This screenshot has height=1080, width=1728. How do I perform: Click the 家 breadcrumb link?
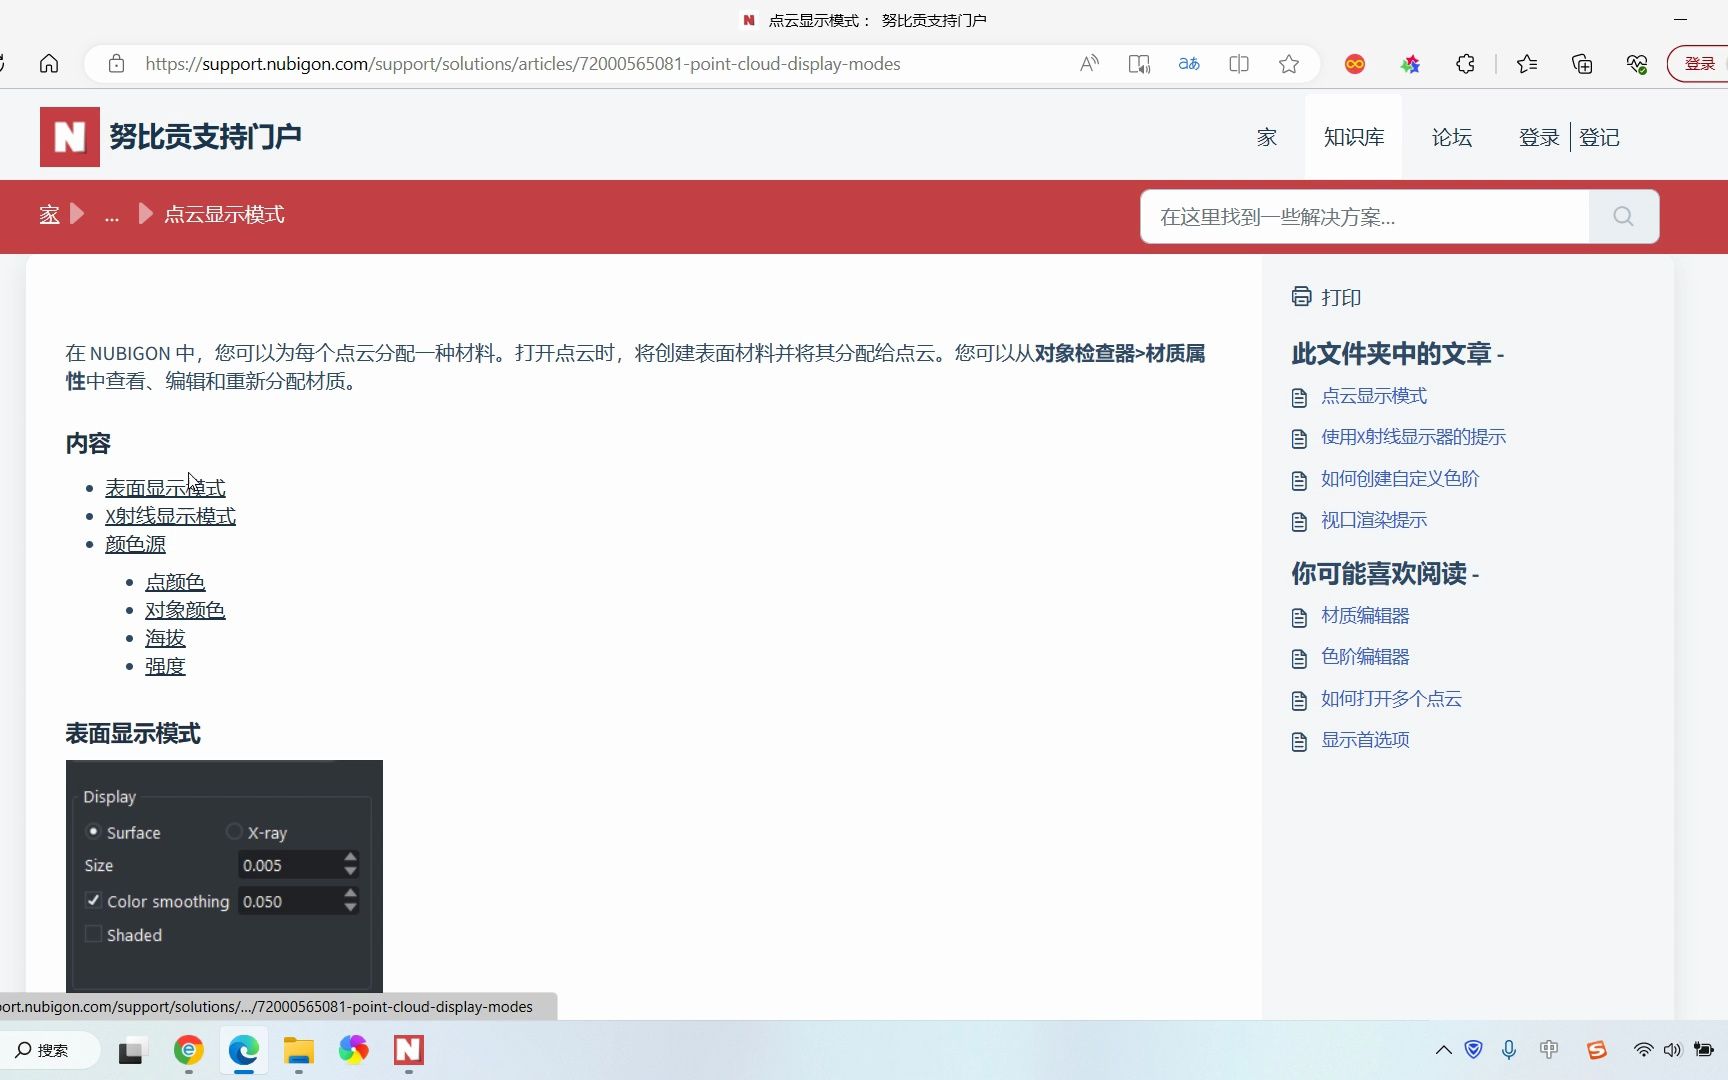49,214
